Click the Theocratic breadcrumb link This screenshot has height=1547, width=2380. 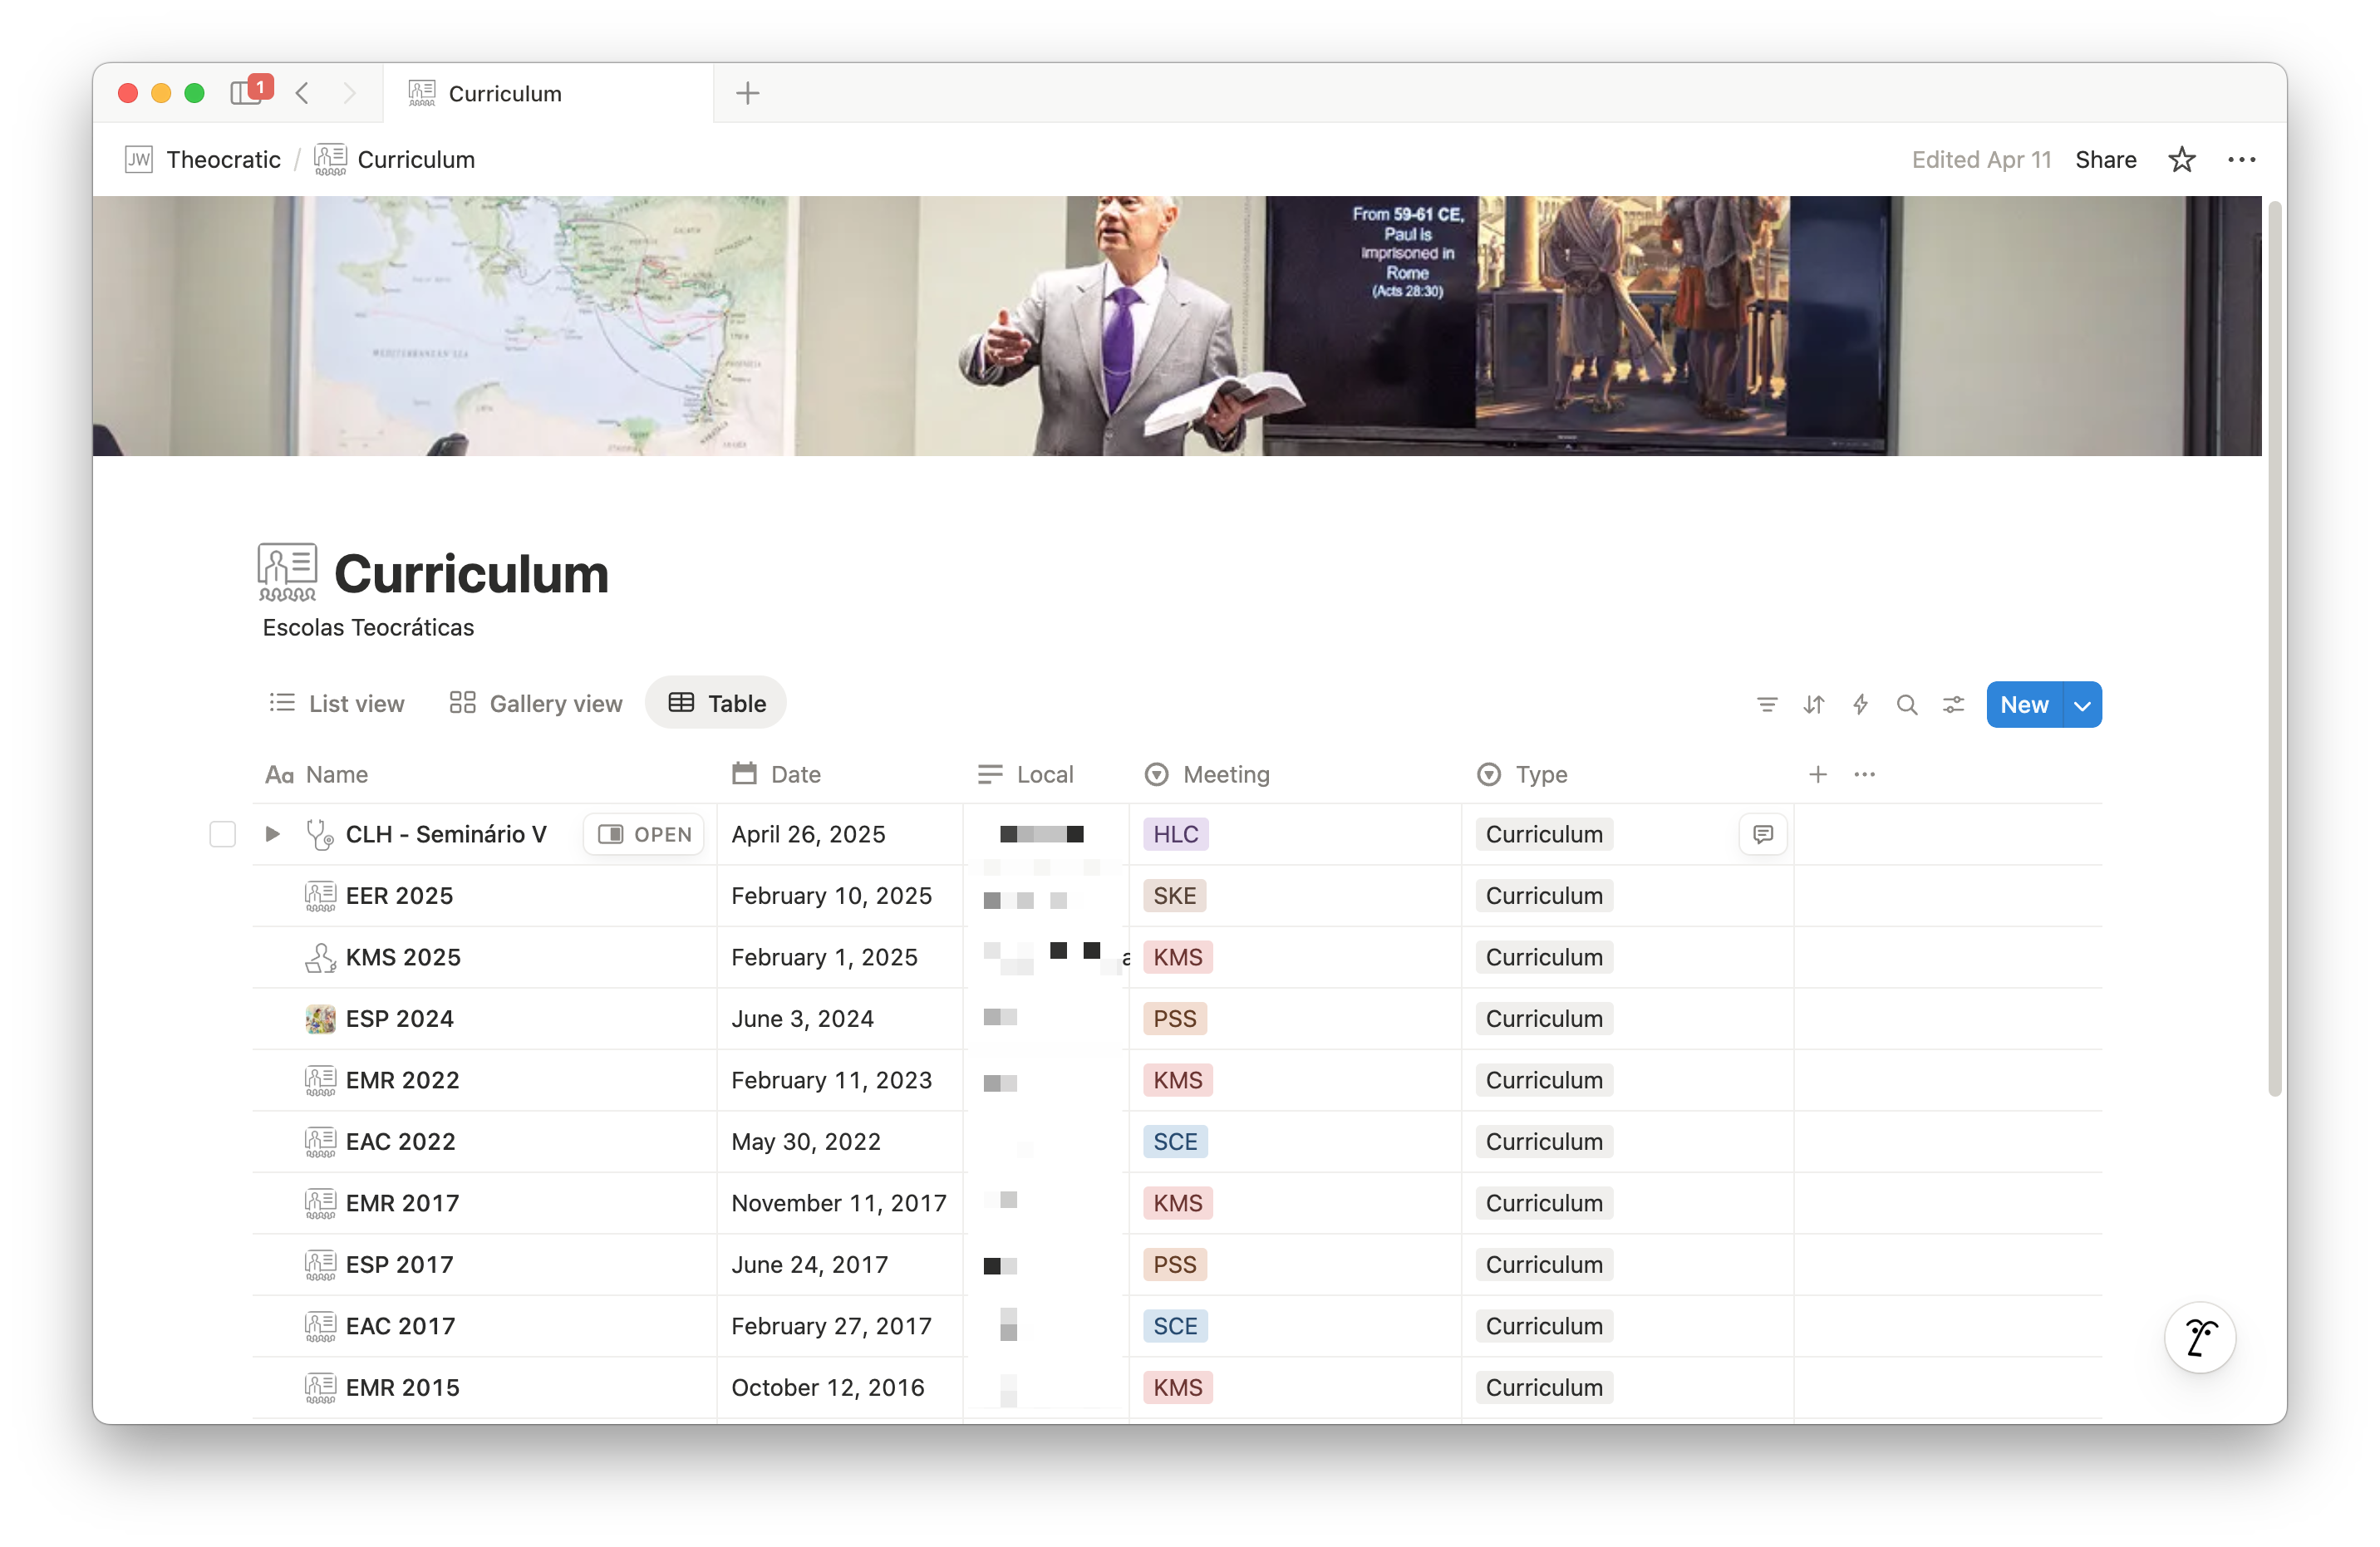point(223,160)
